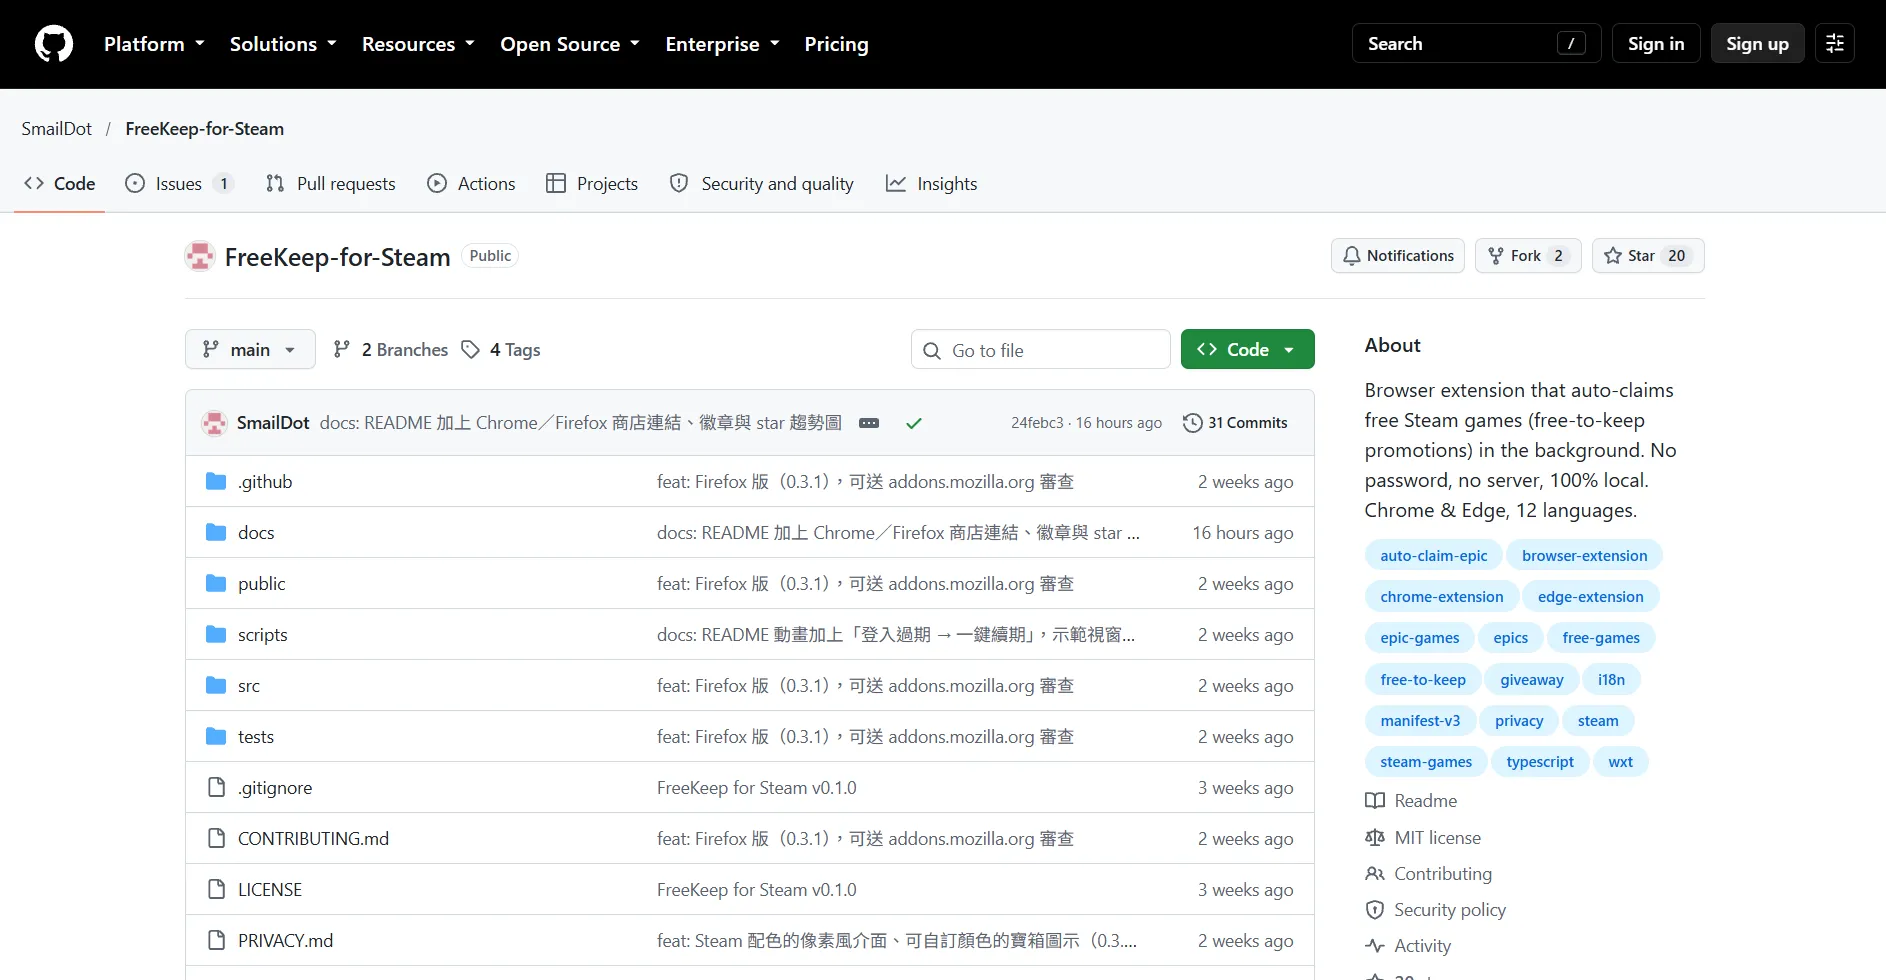The width and height of the screenshot is (1886, 980).
Task: Open the Projects tab
Action: [592, 184]
